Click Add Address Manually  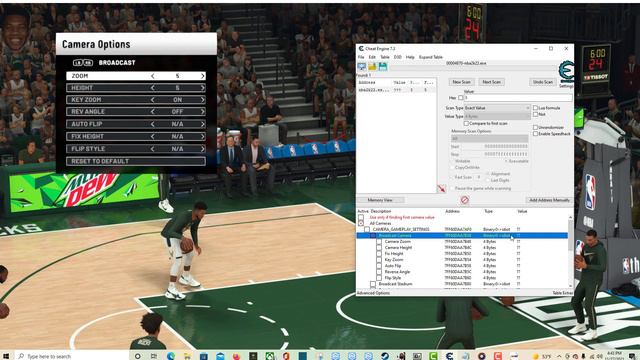click(x=549, y=200)
